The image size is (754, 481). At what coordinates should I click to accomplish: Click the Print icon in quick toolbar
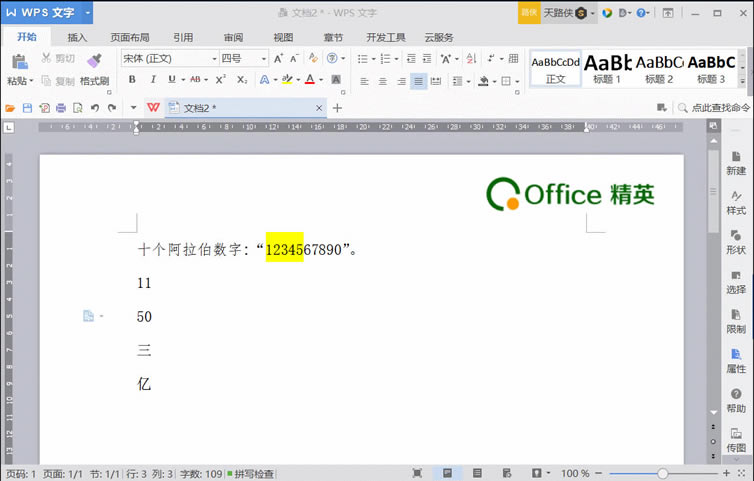61,108
